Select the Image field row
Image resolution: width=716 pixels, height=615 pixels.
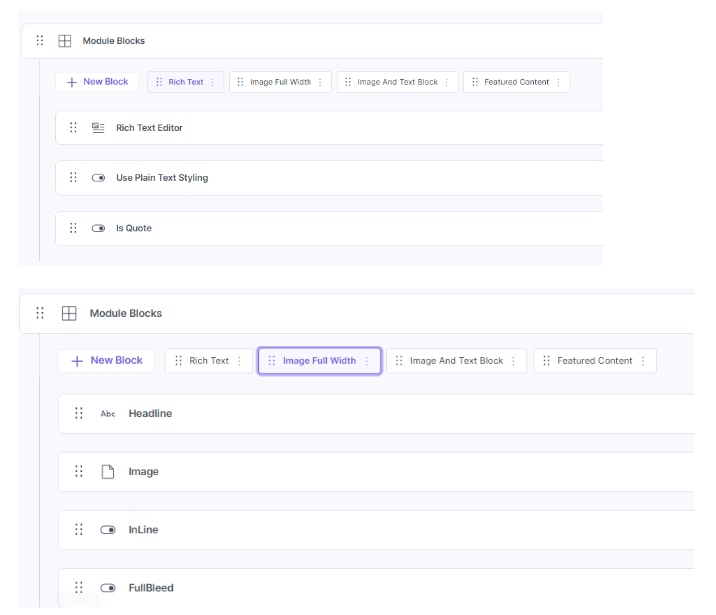click(376, 472)
